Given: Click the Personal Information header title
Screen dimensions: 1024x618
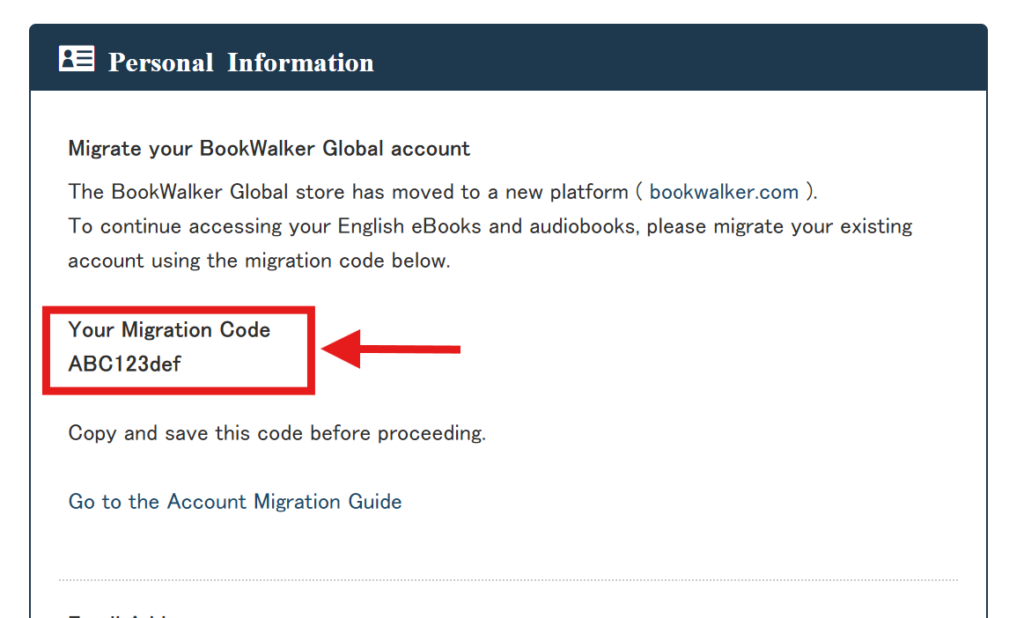Looking at the screenshot, I should pos(241,62).
